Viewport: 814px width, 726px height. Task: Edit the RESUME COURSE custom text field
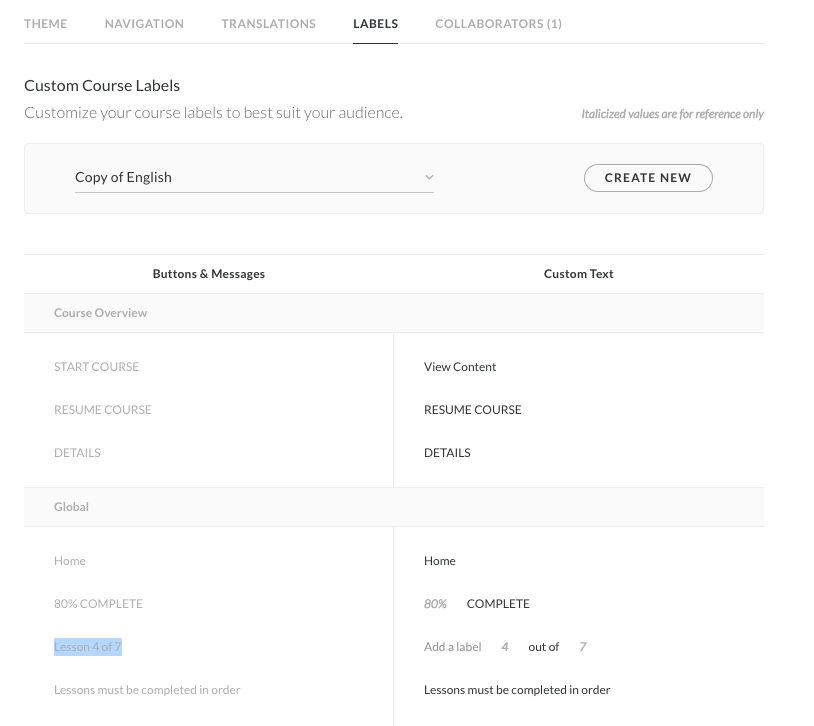point(472,410)
